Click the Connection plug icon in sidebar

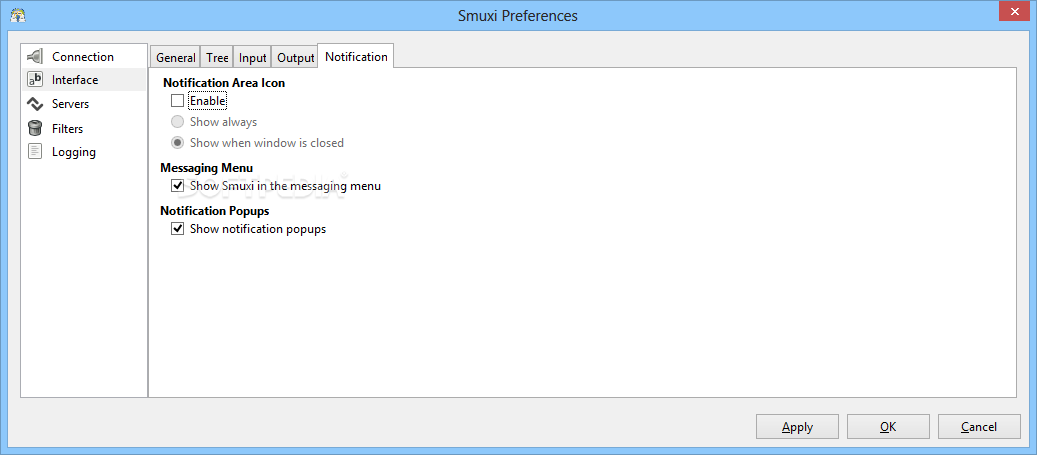(x=35, y=57)
